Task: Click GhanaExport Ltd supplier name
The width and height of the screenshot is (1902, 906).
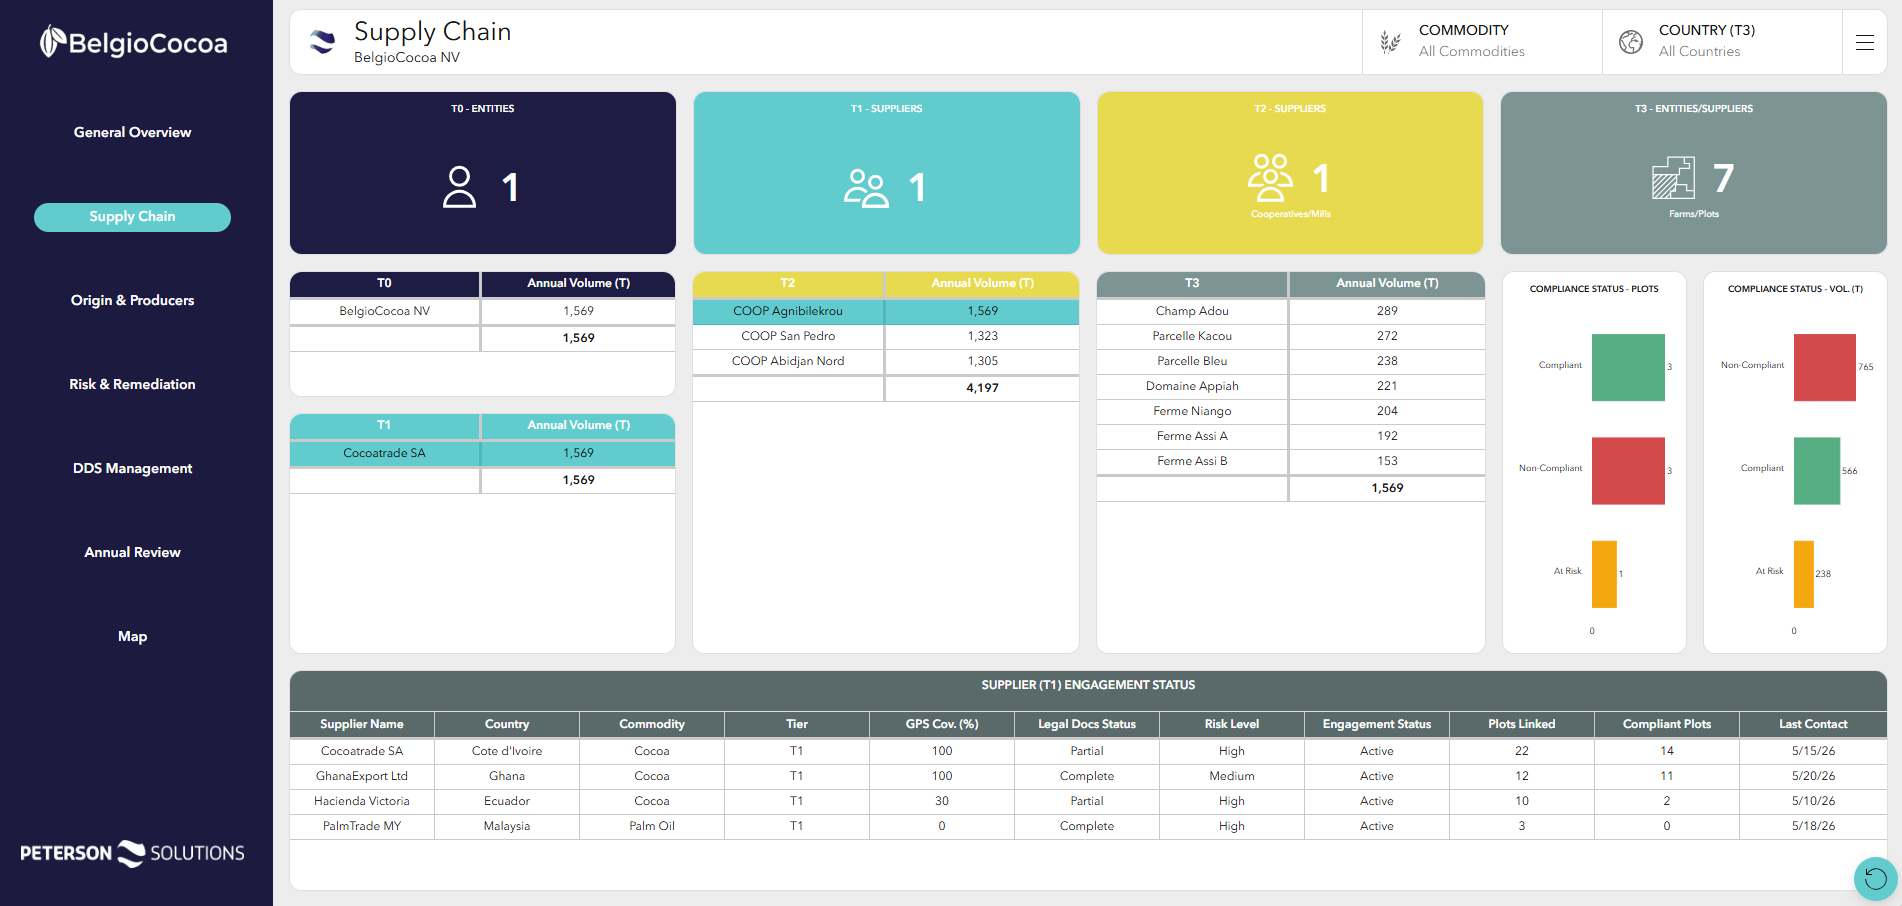Action: 362,776
